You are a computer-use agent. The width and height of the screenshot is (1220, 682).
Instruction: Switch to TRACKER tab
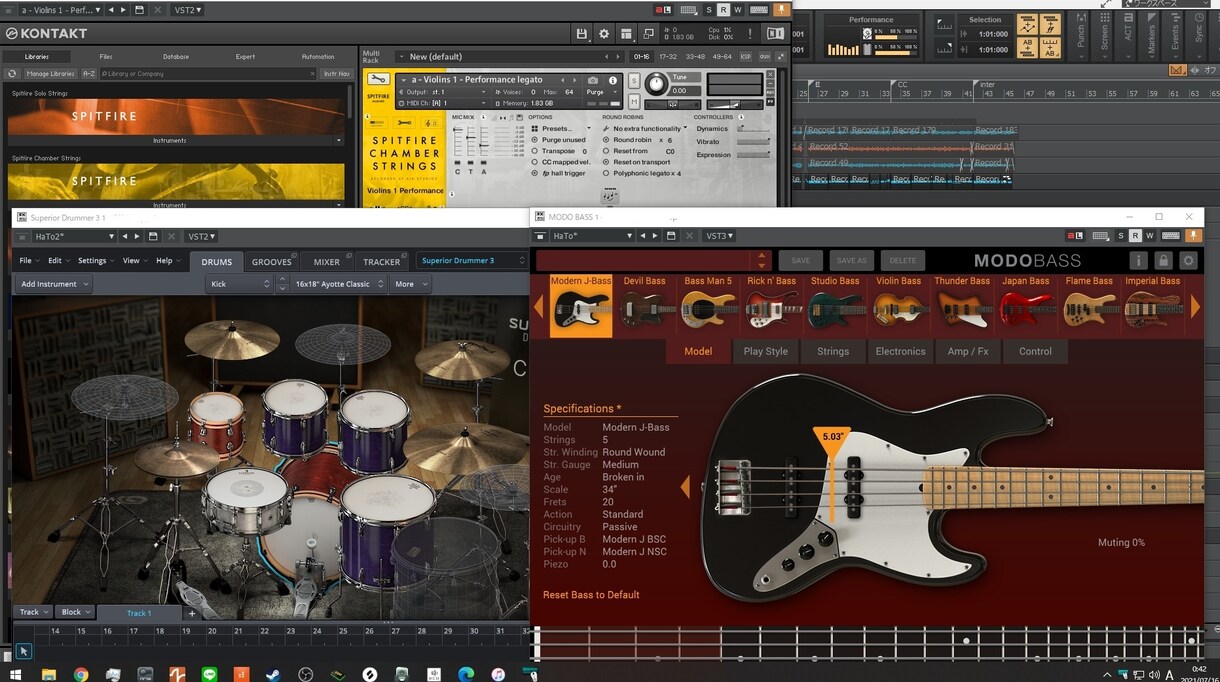[381, 262]
